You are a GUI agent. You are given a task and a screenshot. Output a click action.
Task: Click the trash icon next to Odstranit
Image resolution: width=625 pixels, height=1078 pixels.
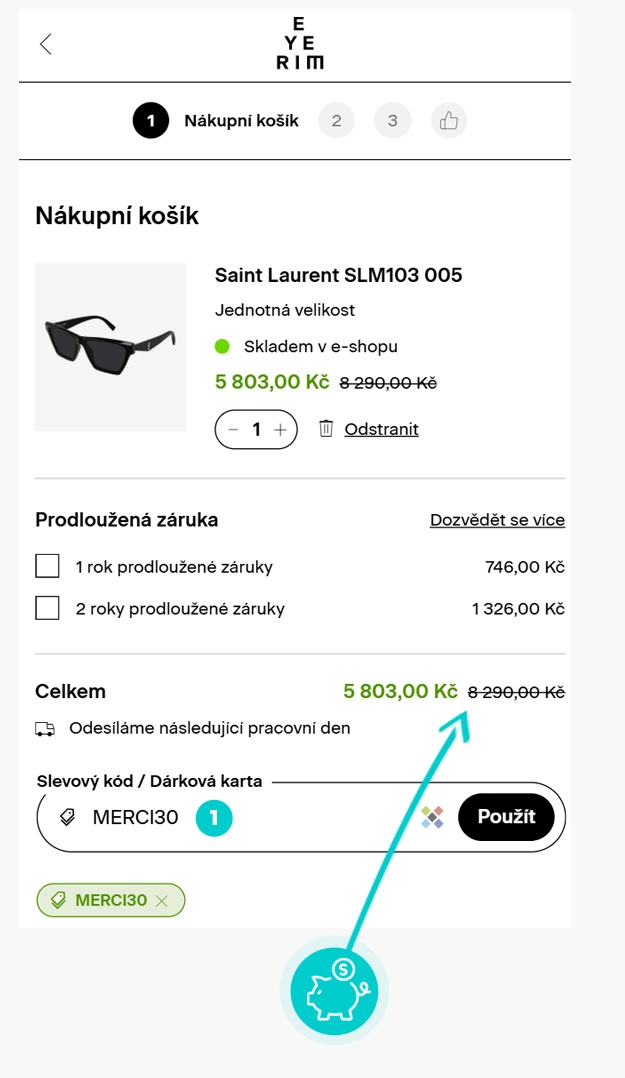pyautogui.click(x=326, y=429)
